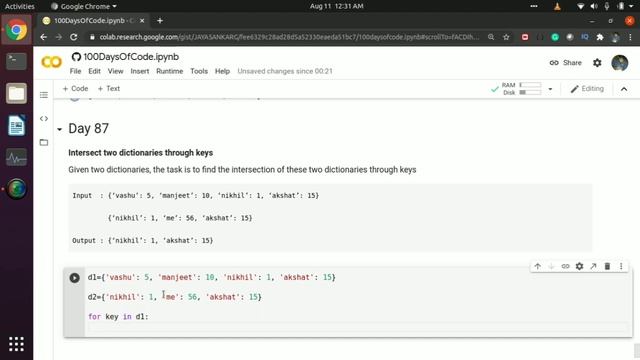
Task: Click Unsaved changes since 00:21
Action: click(285, 71)
